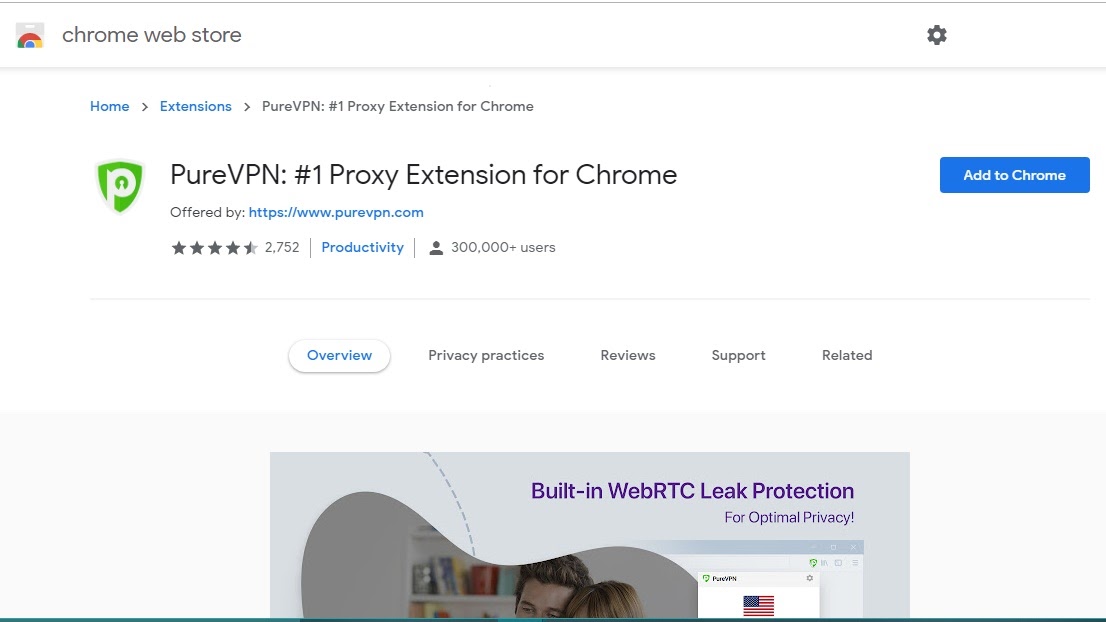Viewport: 1106px width, 622px height.
Task: Click the users person icon
Action: (436, 248)
